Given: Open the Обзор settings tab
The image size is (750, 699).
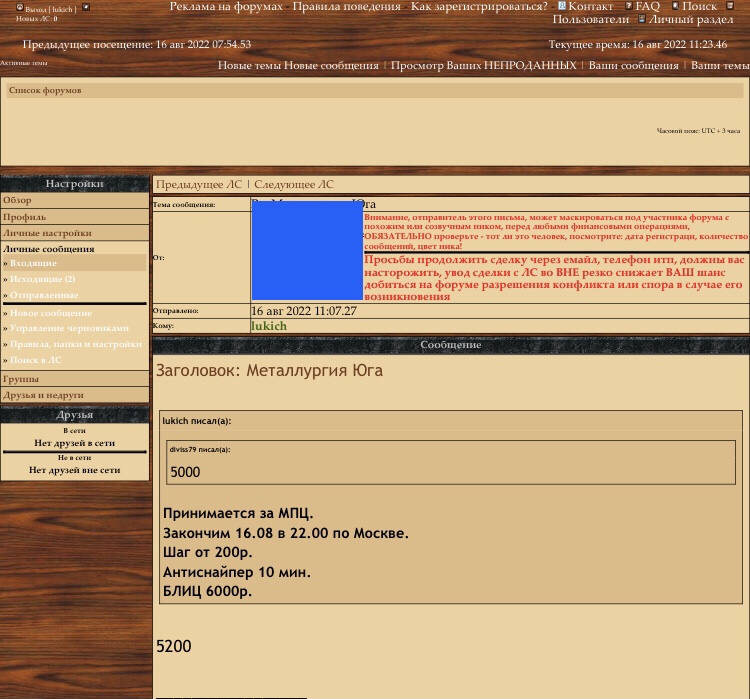Looking at the screenshot, I should click(x=17, y=200).
